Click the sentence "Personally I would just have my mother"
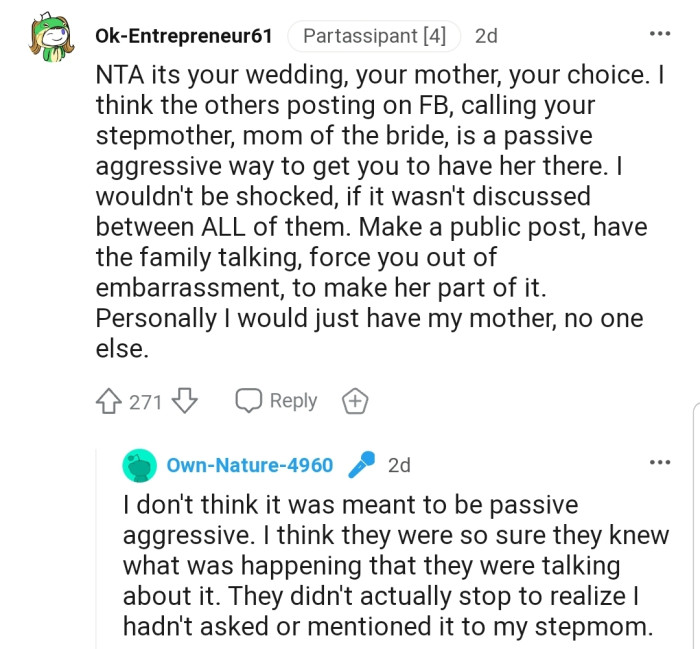700x649 pixels. 370,319
